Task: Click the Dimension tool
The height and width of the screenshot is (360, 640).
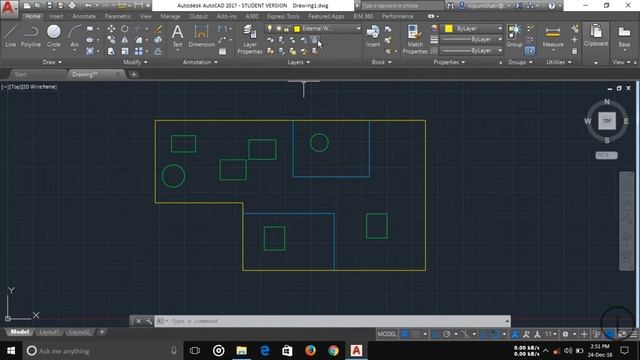Action: [201, 36]
